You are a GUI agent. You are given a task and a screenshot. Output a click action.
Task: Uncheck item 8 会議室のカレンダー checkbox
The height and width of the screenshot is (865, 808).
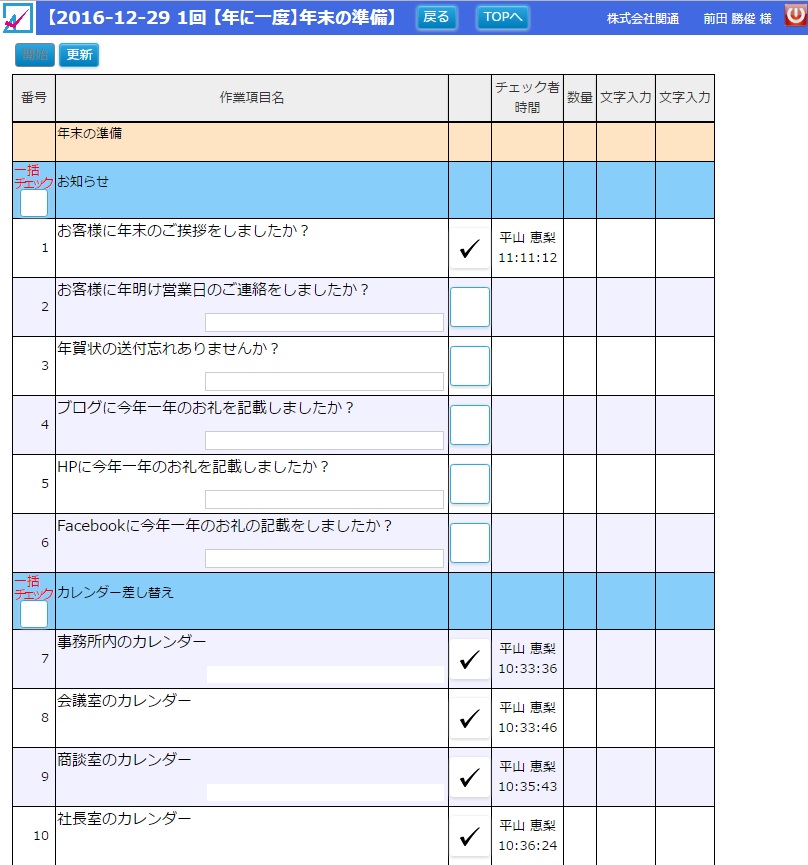(x=470, y=718)
